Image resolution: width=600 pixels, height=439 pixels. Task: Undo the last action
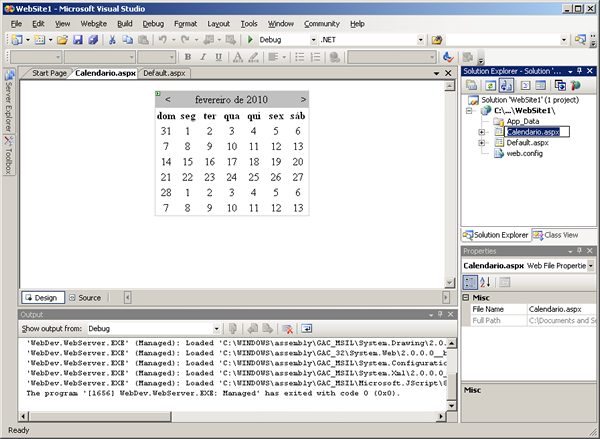163,40
